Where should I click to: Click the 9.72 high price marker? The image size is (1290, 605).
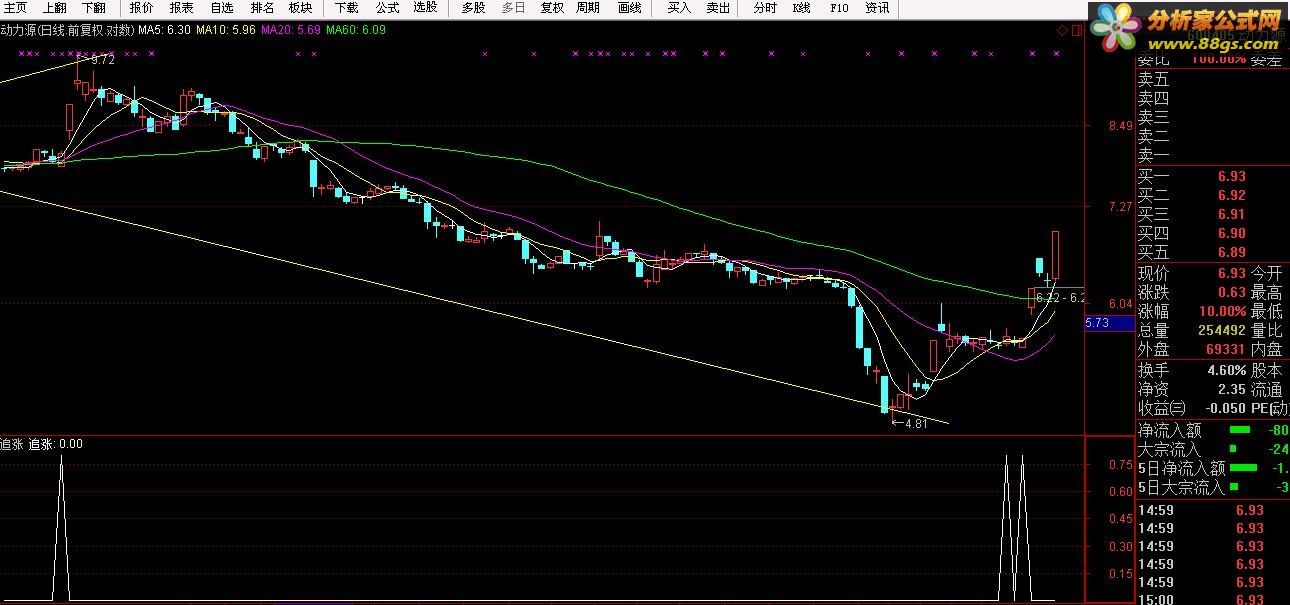click(102, 60)
